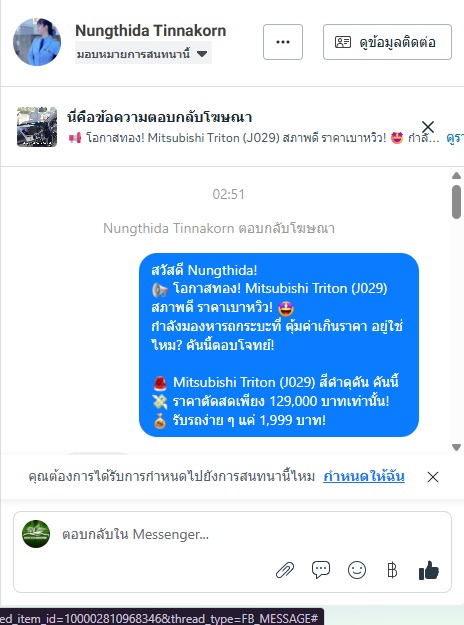
Task: Click the contact card icon in ดูข้อมูลติดต่อ
Action: 343,42
